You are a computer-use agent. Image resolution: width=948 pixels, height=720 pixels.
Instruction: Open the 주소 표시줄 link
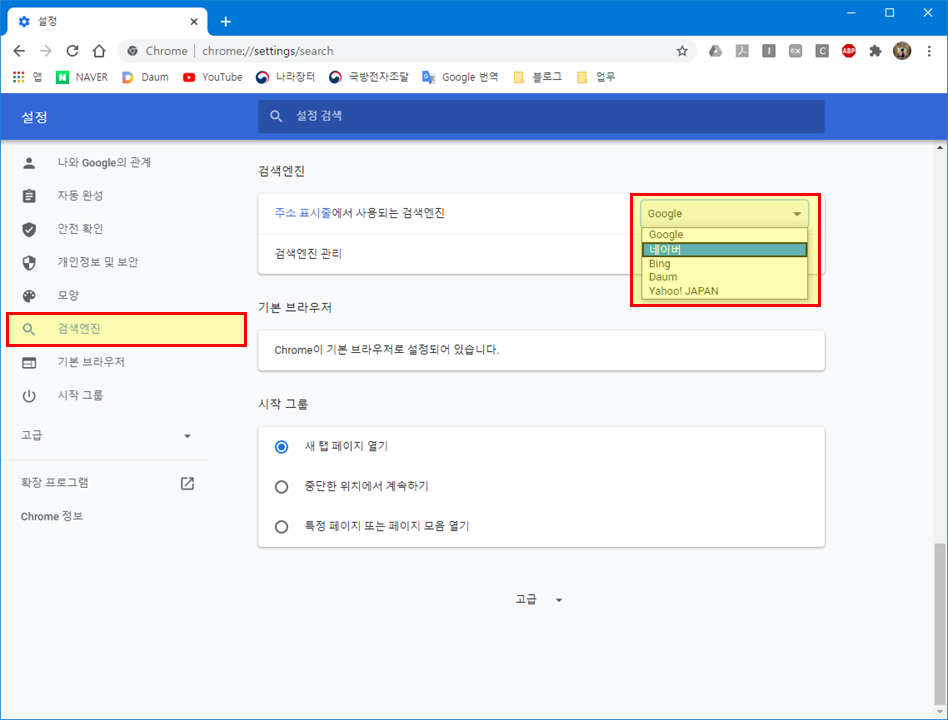pyautogui.click(x=303, y=213)
